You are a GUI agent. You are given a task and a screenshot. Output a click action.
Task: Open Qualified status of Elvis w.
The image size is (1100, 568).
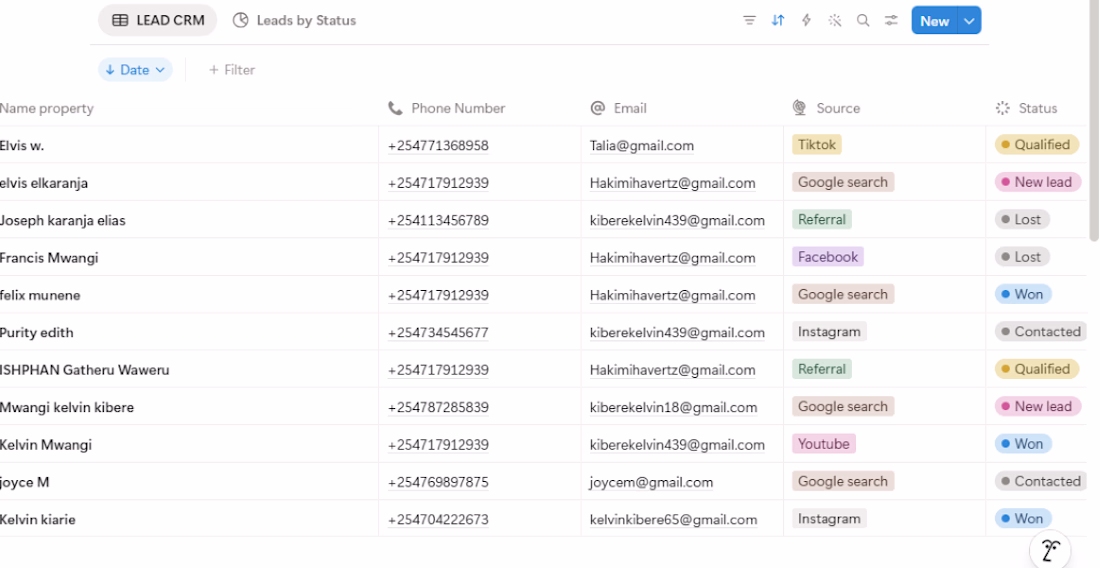pos(1036,144)
